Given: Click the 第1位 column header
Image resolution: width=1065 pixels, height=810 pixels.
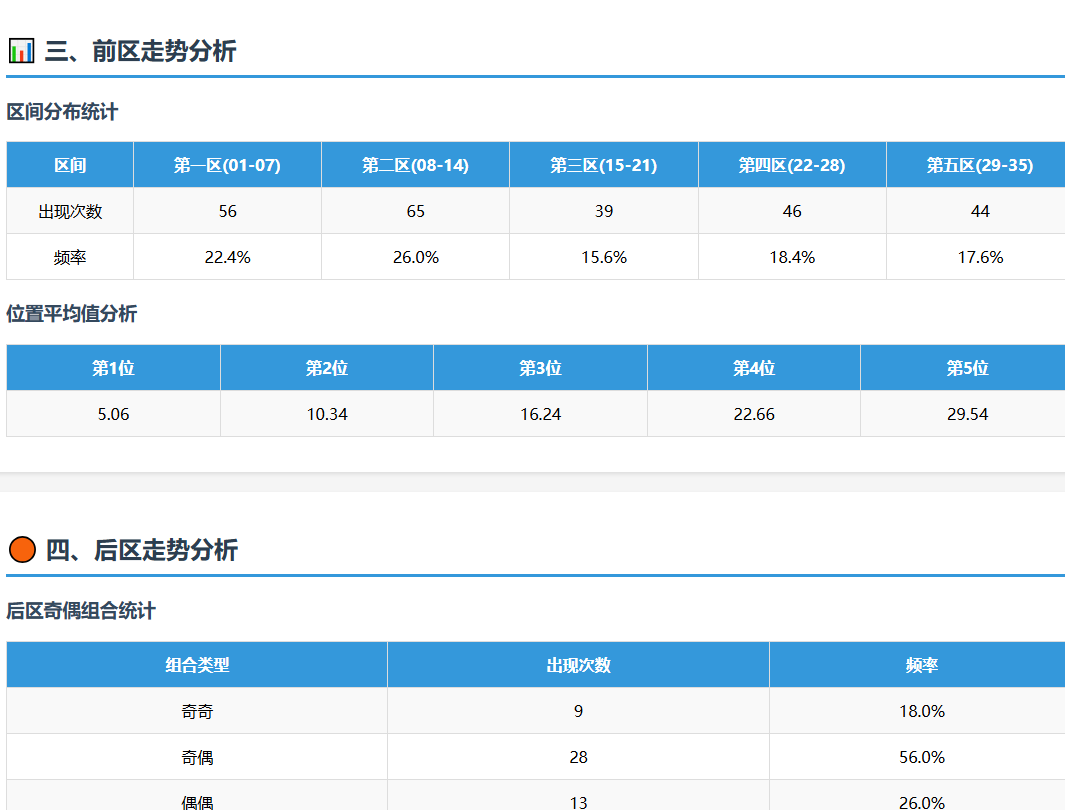Looking at the screenshot, I should coord(113,368).
